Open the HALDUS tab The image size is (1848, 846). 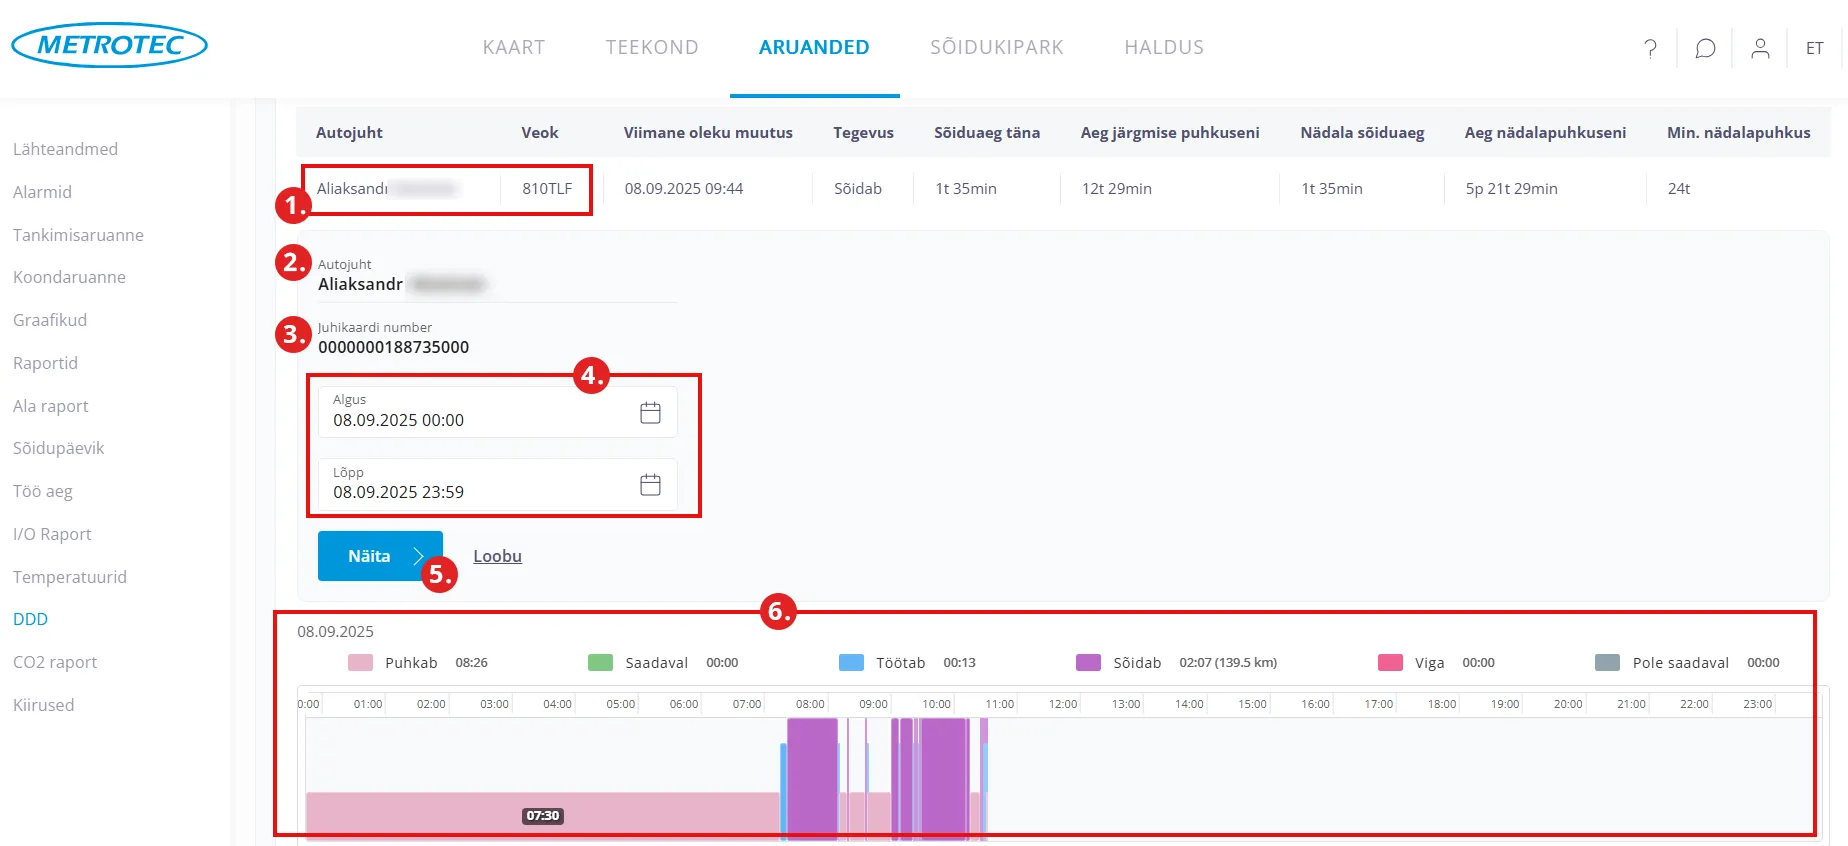pyautogui.click(x=1163, y=47)
